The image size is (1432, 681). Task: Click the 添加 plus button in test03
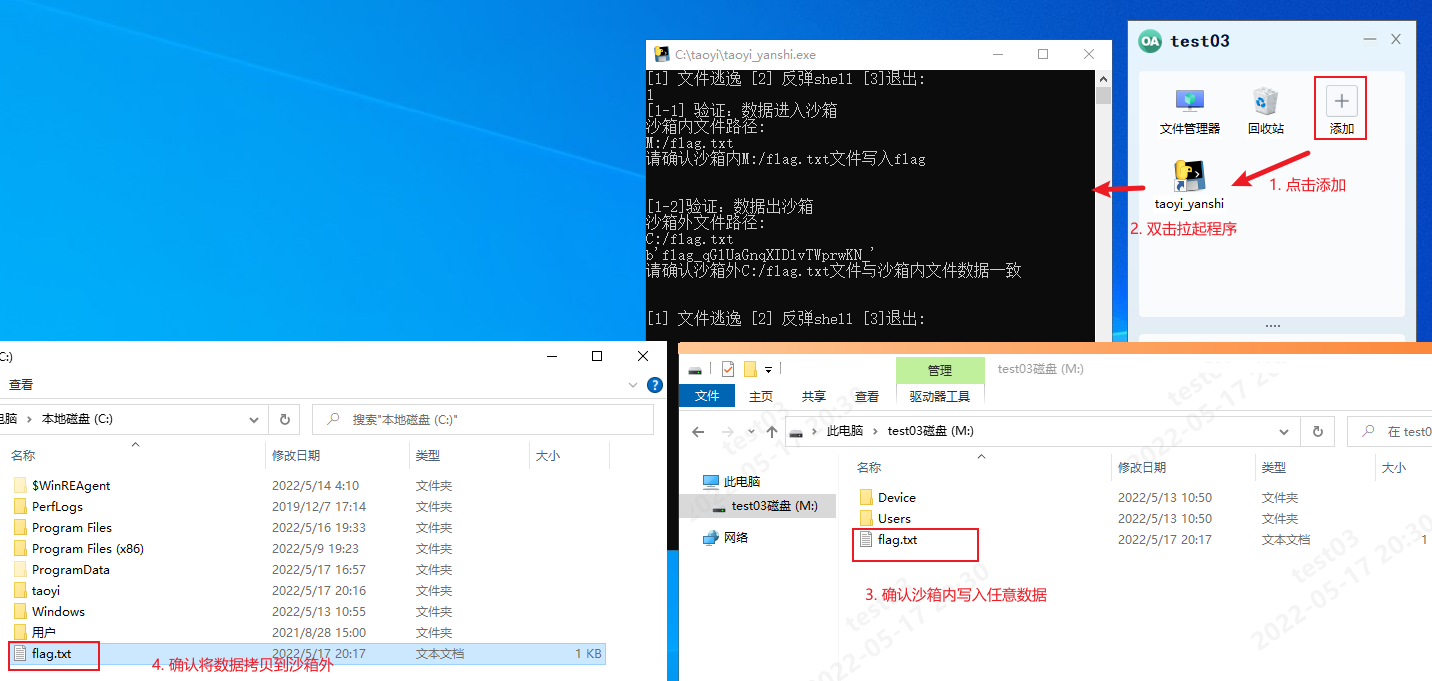[x=1341, y=109]
